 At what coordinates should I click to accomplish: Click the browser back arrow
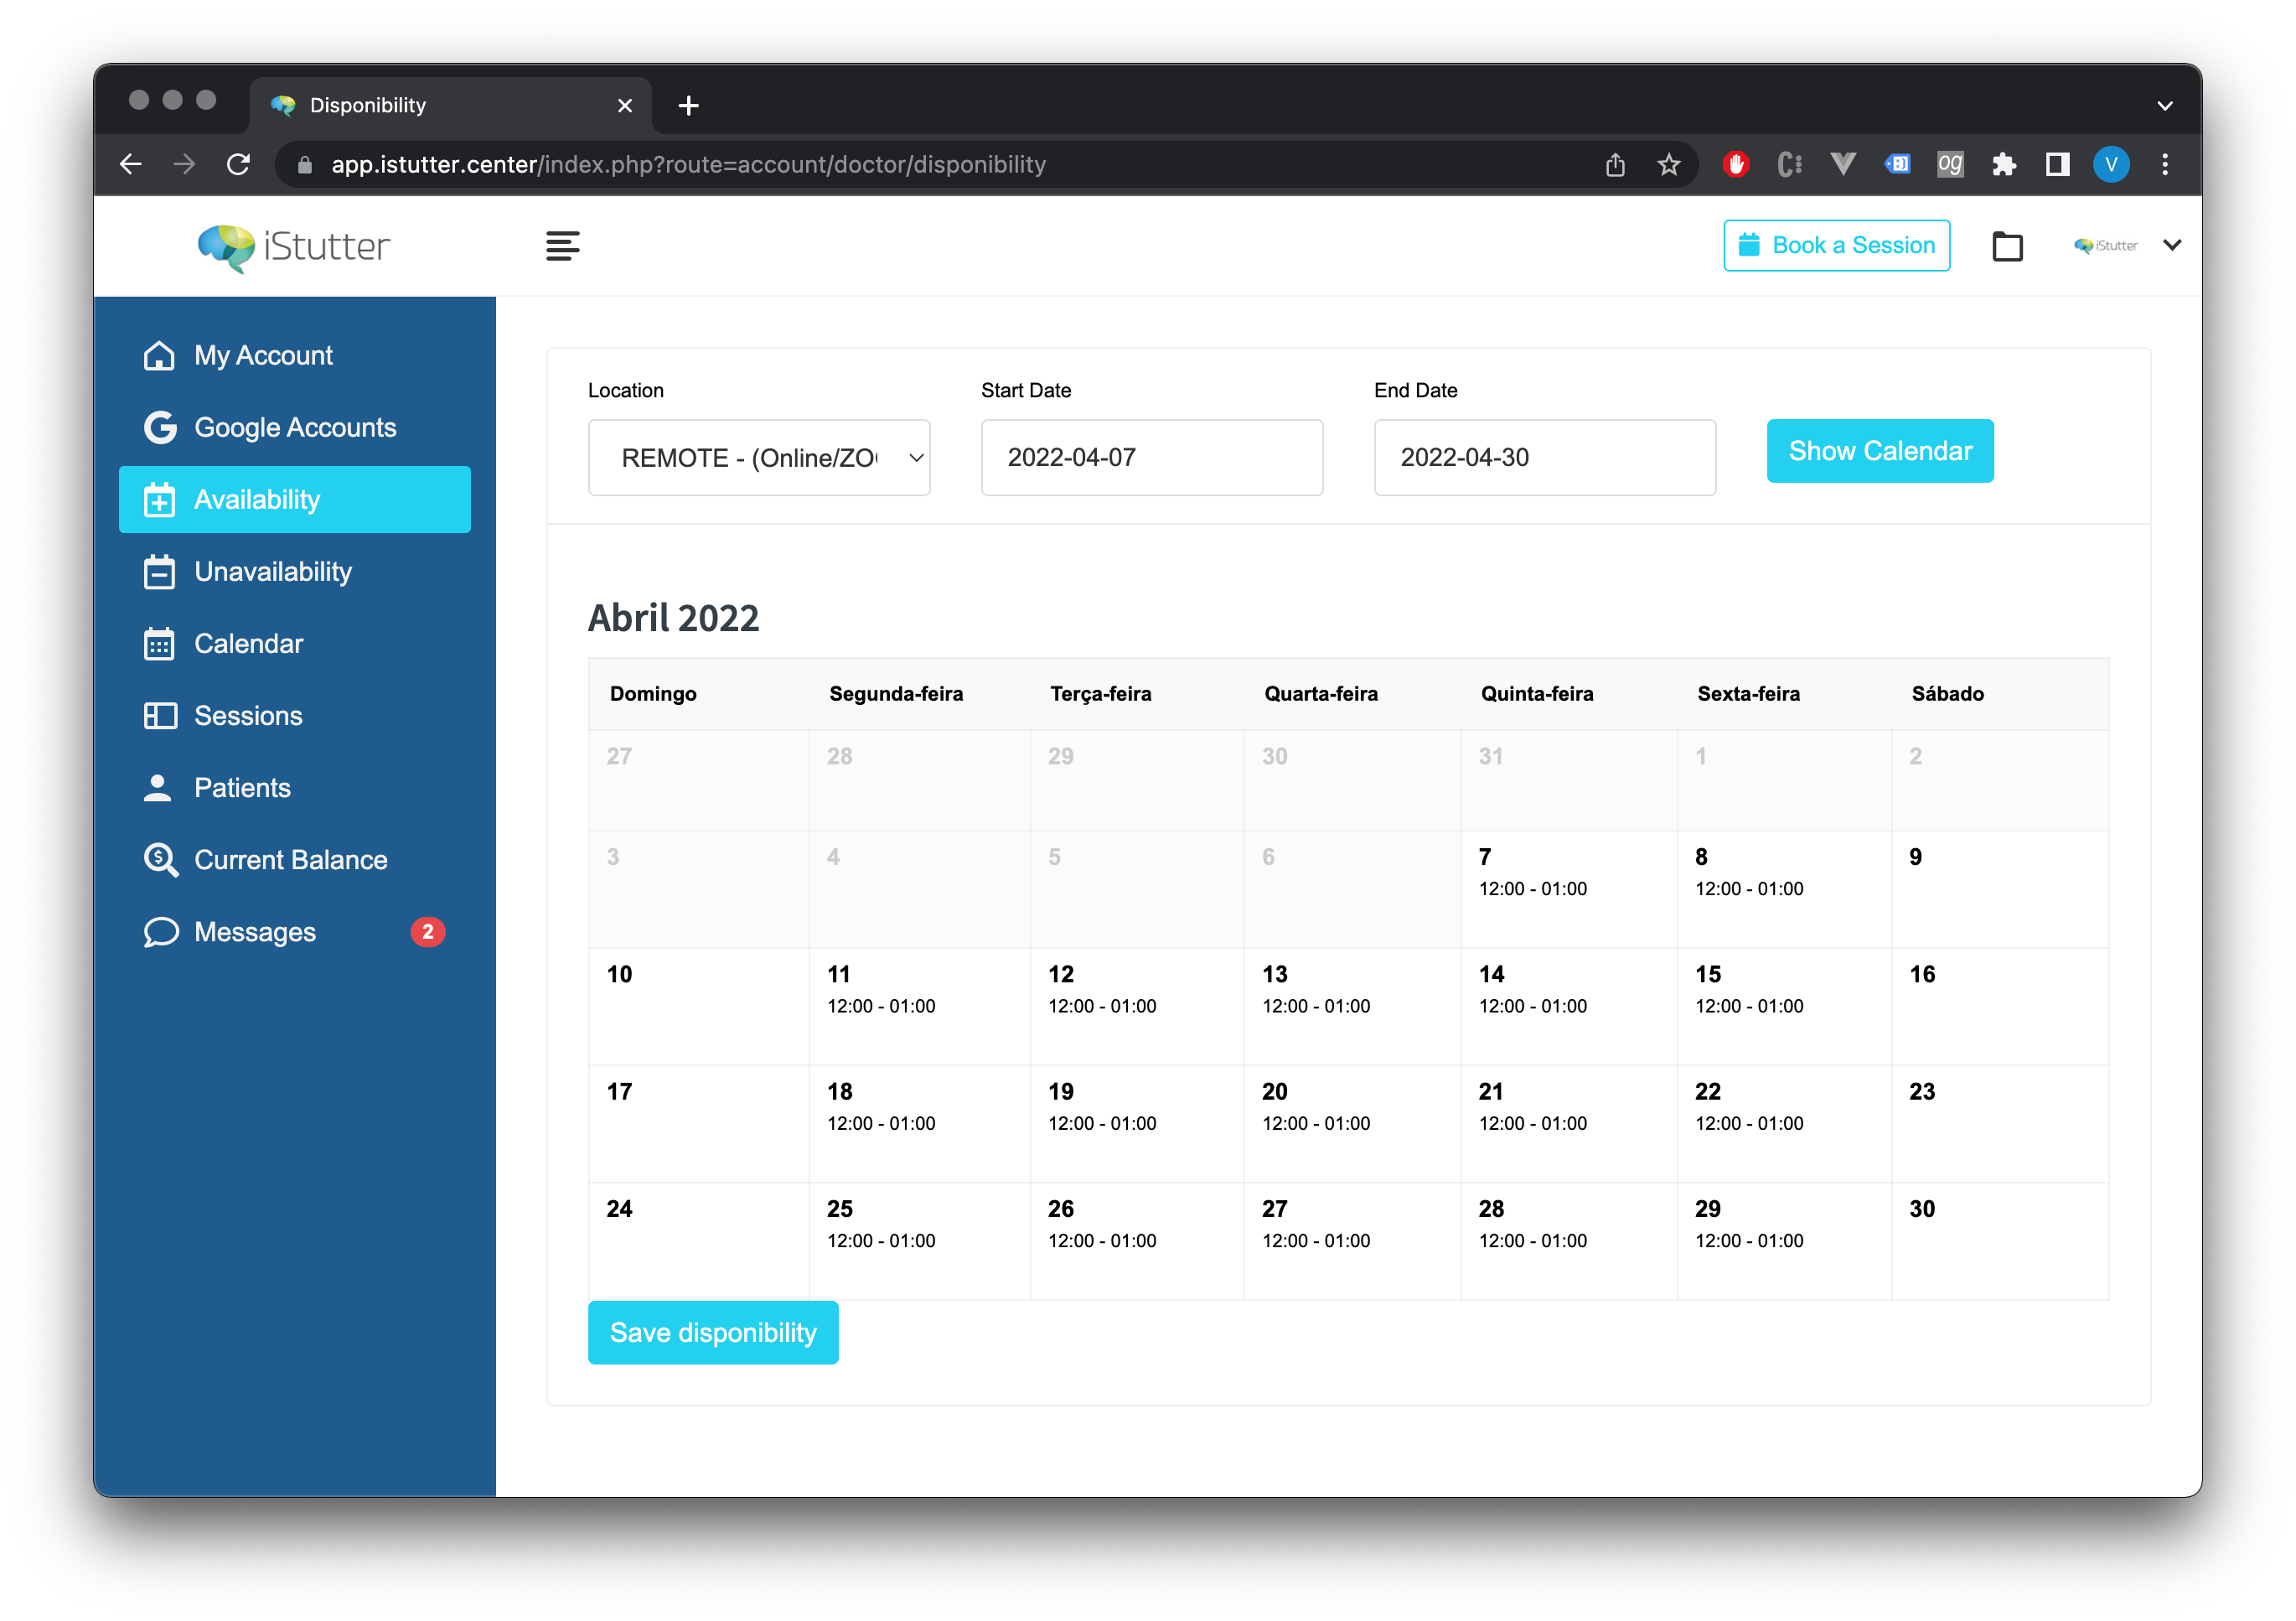click(131, 164)
